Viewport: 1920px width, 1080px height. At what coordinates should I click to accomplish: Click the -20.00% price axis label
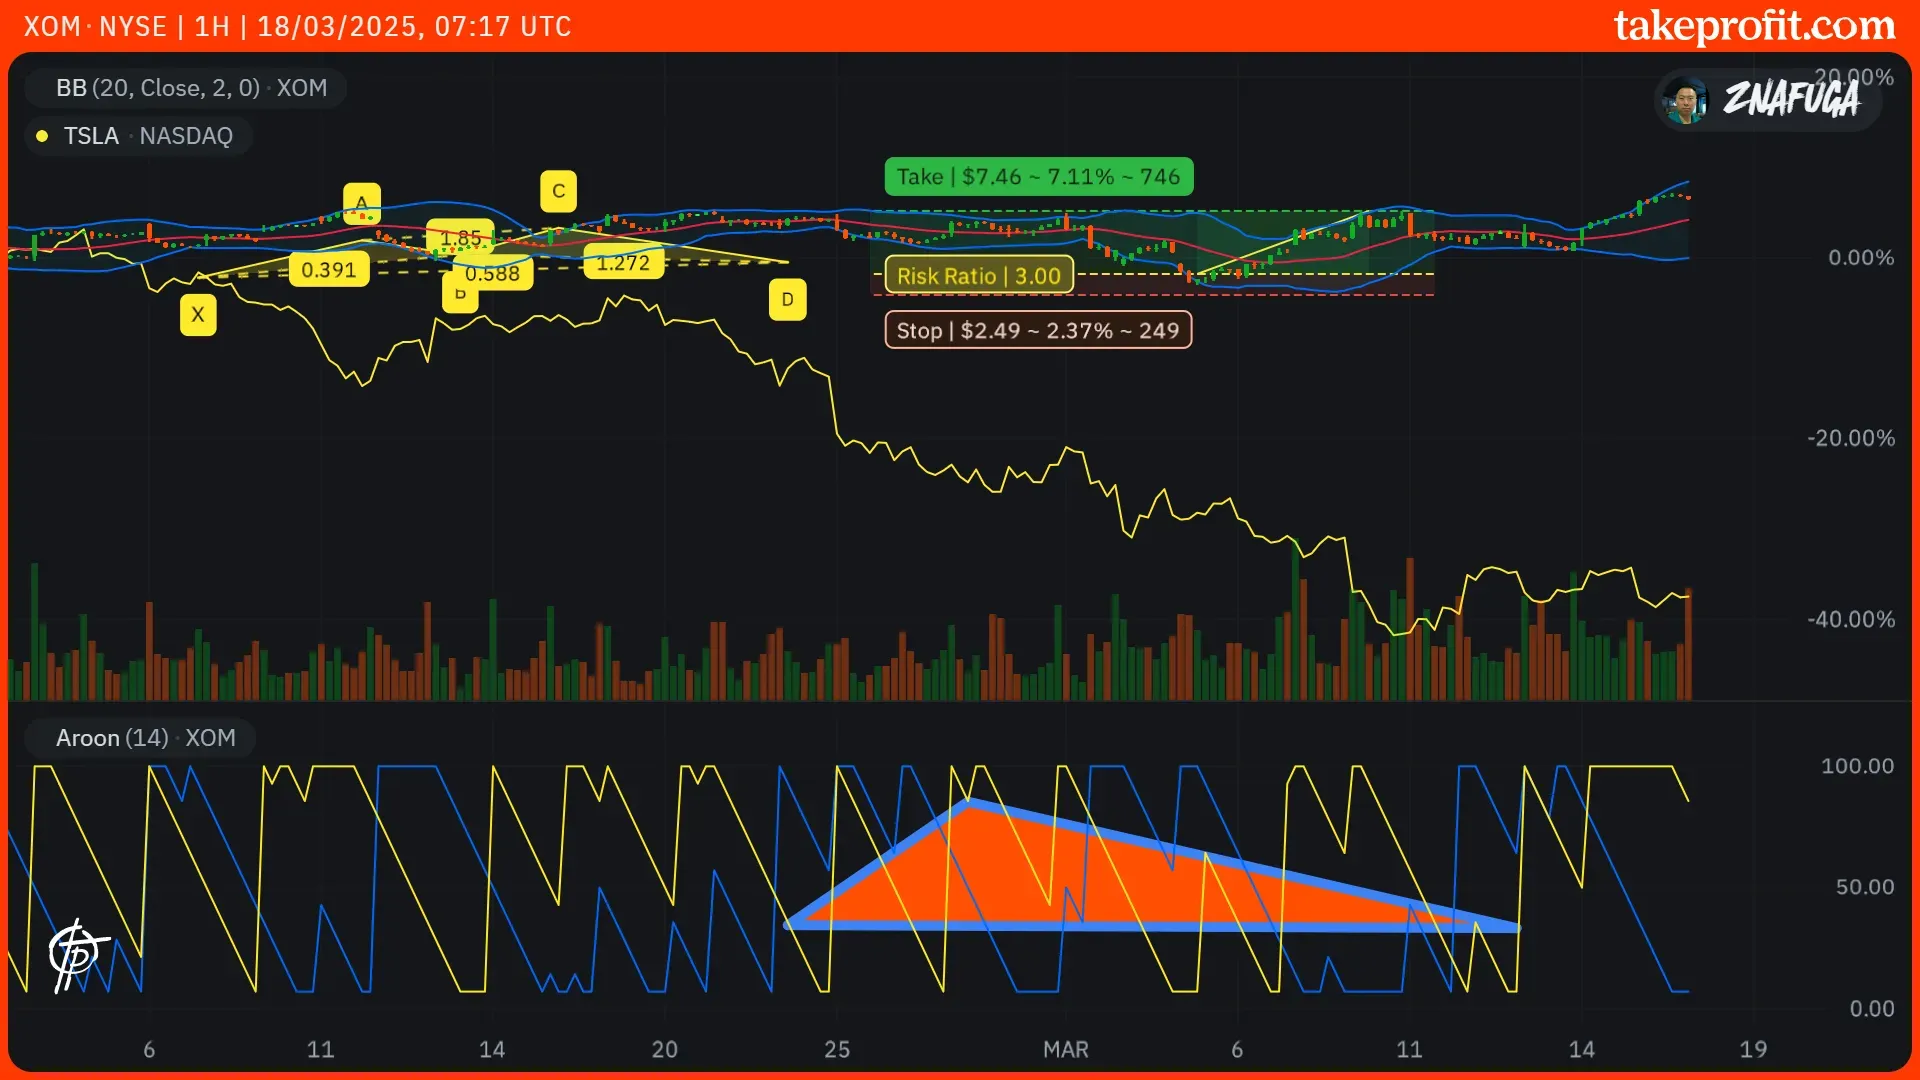1850,438
